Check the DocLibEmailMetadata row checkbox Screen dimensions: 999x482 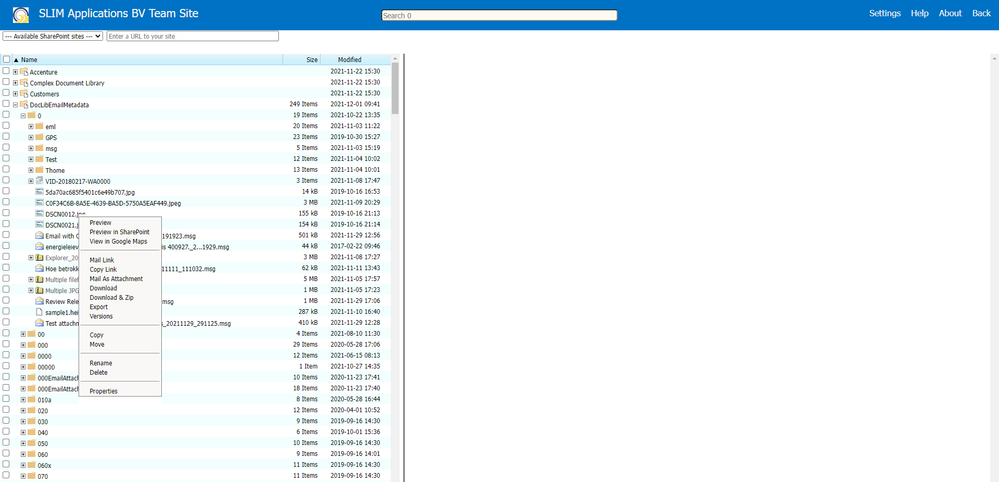point(6,104)
